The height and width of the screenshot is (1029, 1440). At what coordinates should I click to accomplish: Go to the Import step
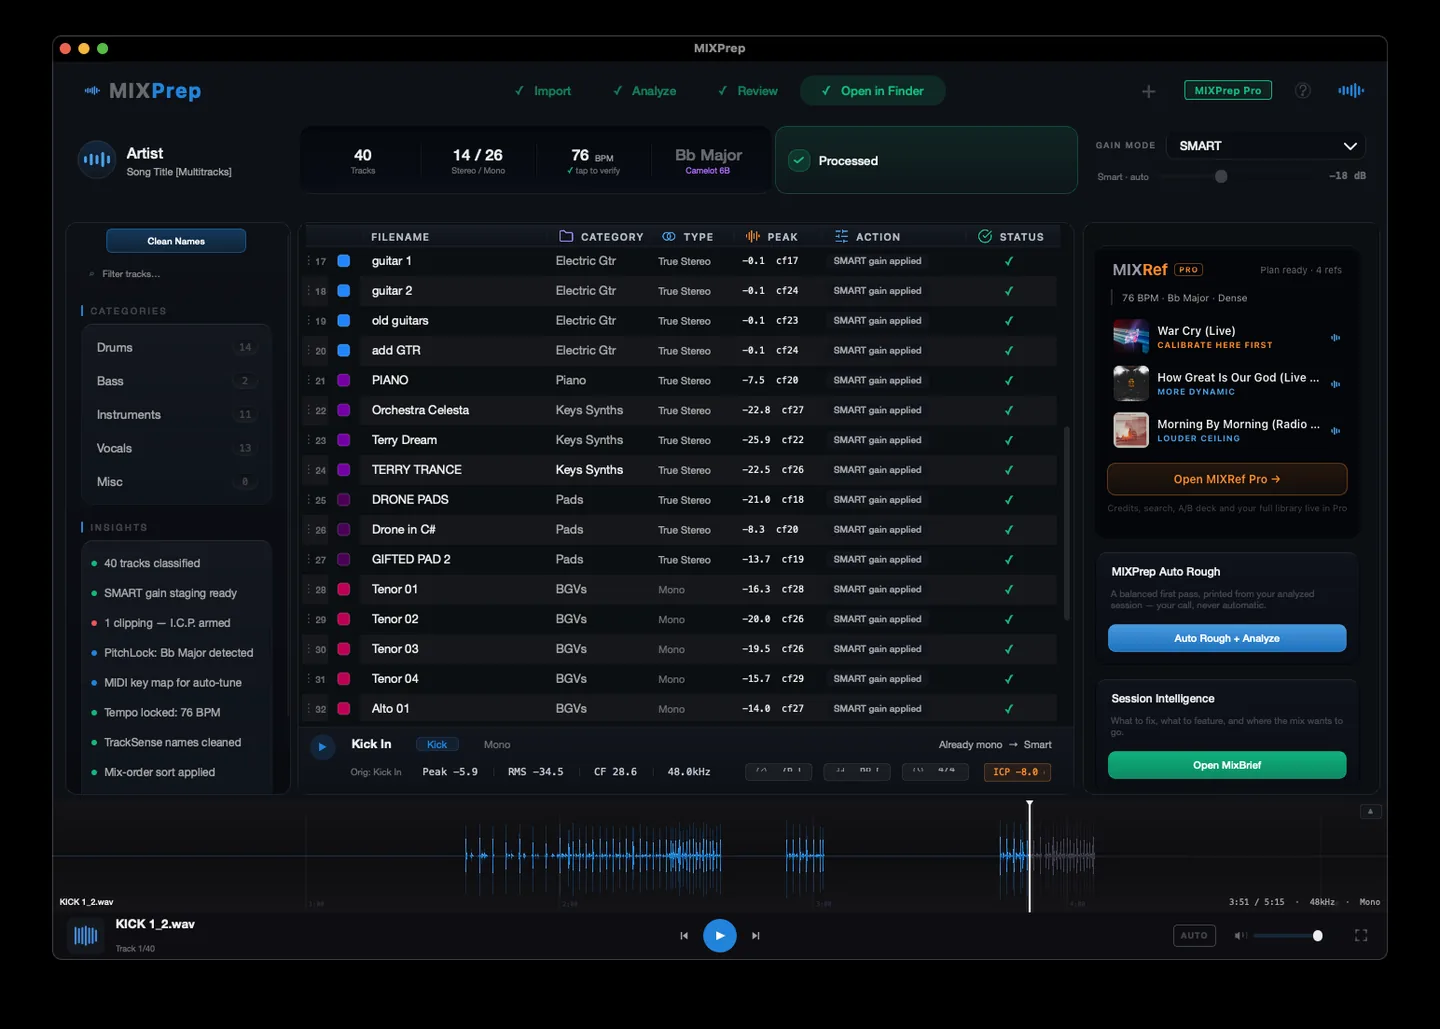pyautogui.click(x=543, y=91)
